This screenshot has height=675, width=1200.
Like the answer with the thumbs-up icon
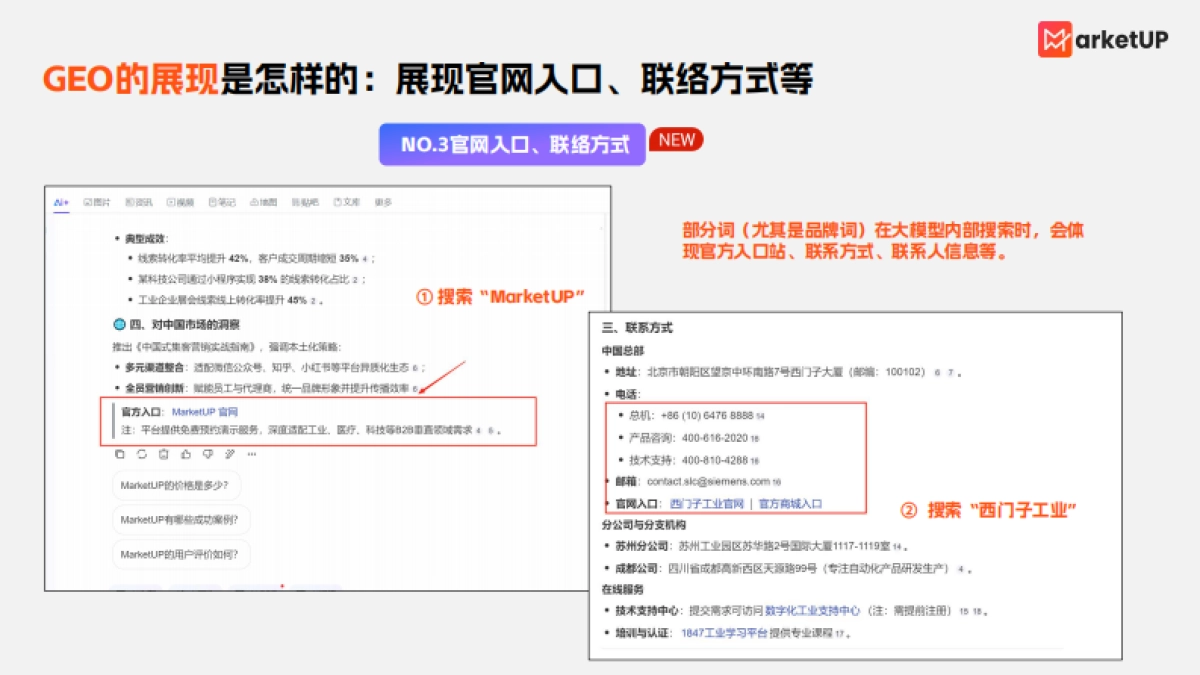point(185,455)
